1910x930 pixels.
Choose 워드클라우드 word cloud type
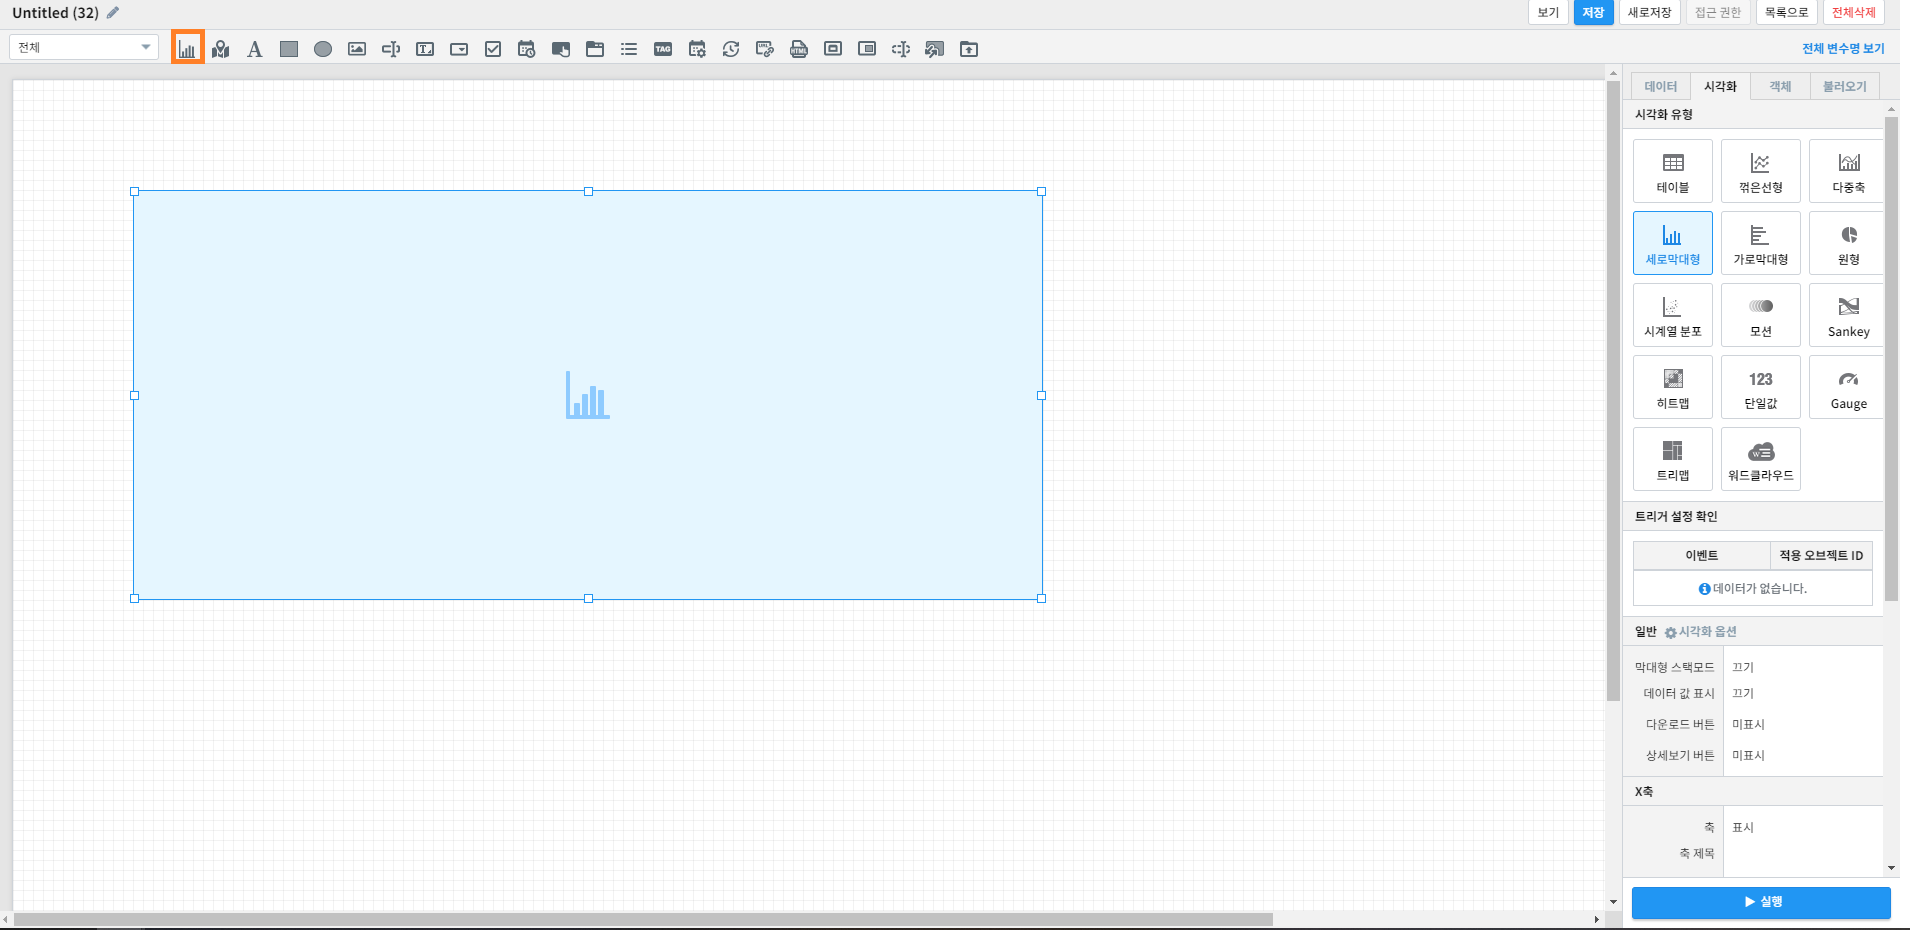coord(1761,459)
